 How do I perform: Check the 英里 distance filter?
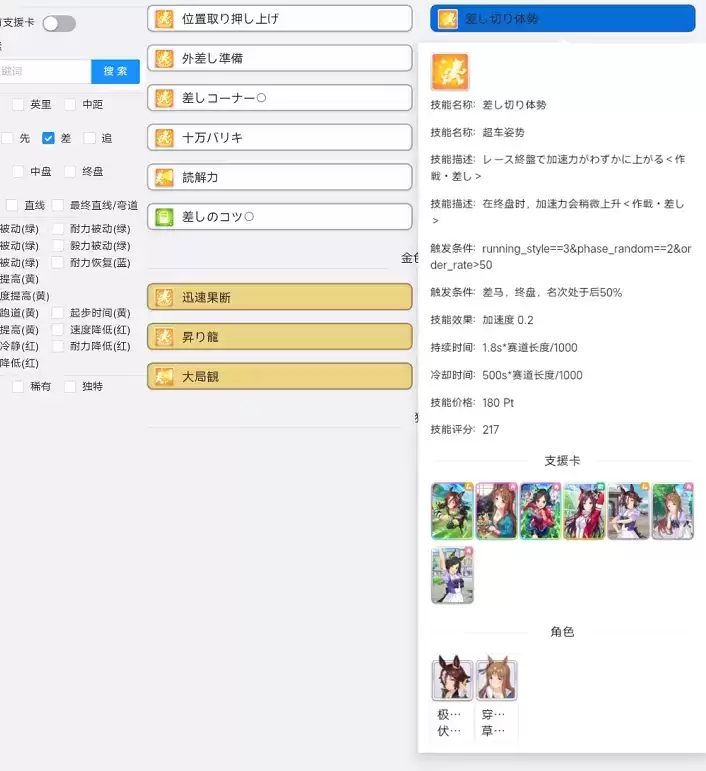click(x=18, y=105)
